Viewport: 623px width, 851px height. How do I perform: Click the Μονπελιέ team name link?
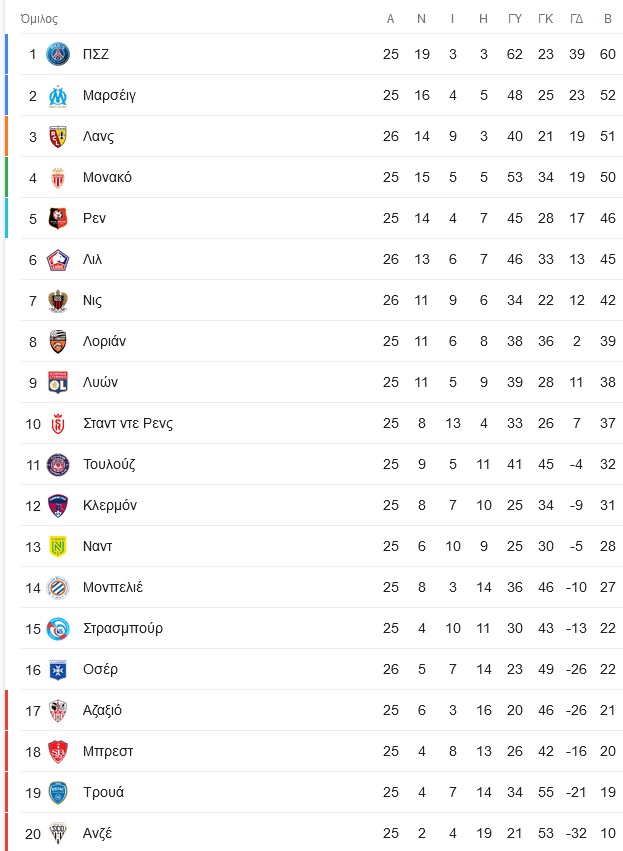pyautogui.click(x=113, y=587)
